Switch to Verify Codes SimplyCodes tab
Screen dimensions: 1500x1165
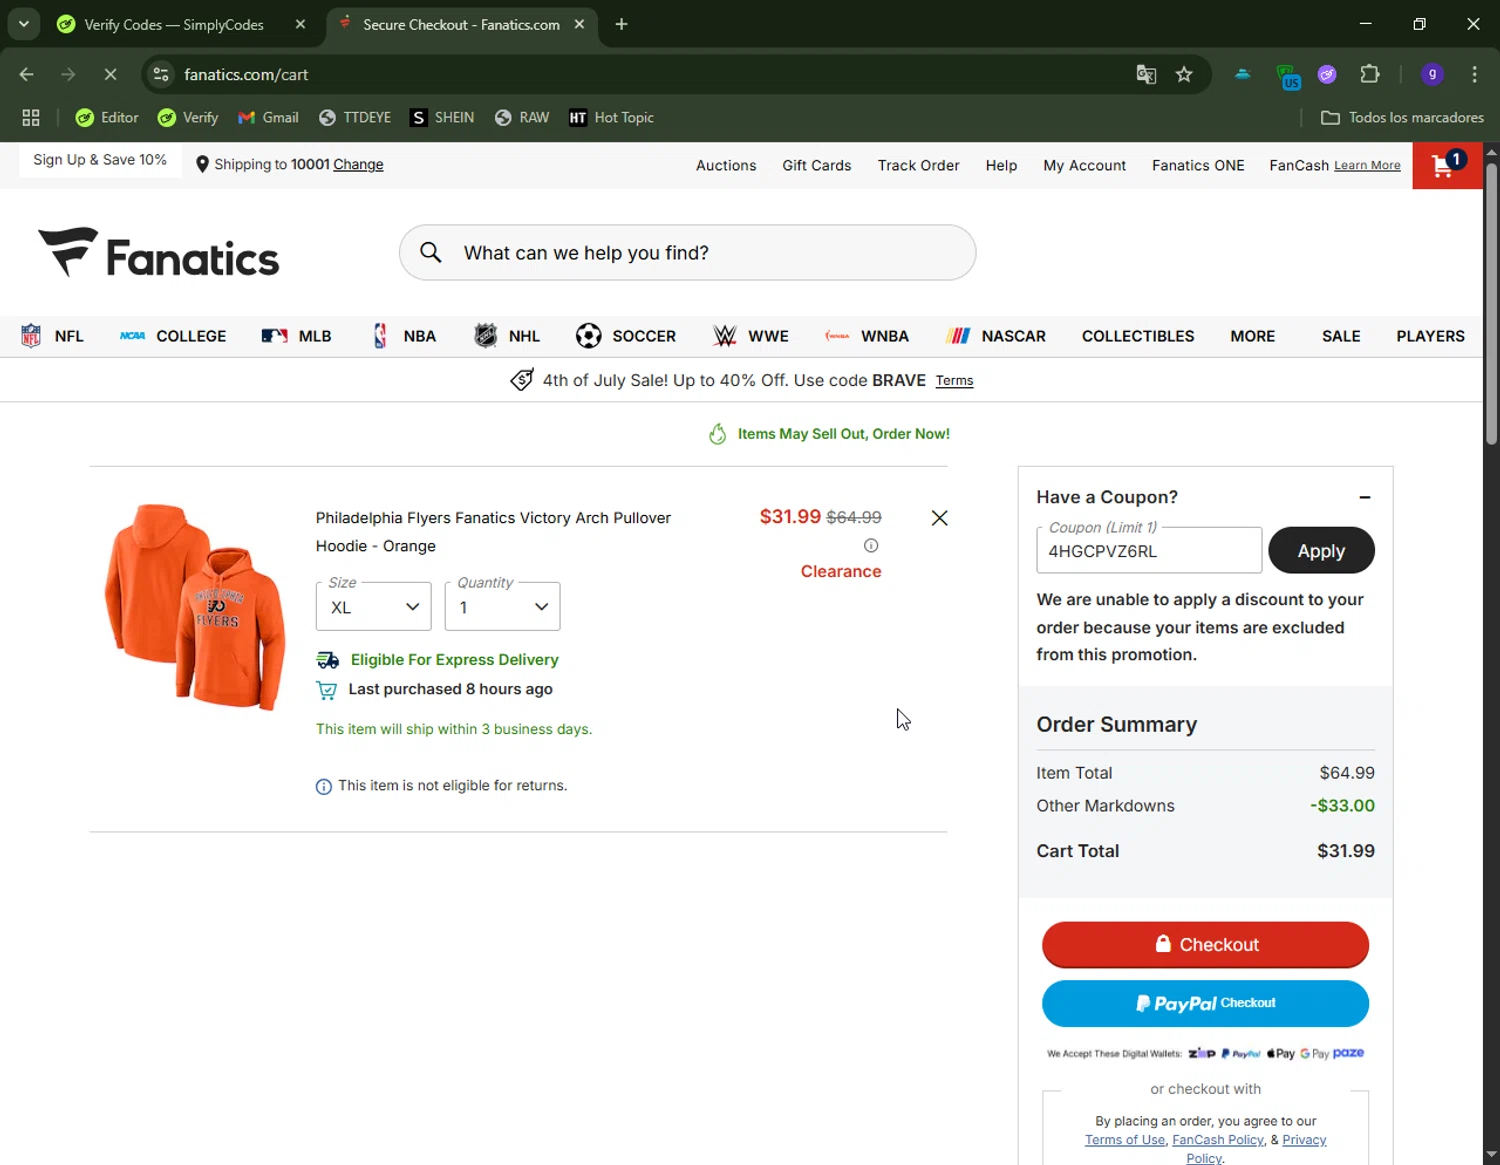pos(175,24)
